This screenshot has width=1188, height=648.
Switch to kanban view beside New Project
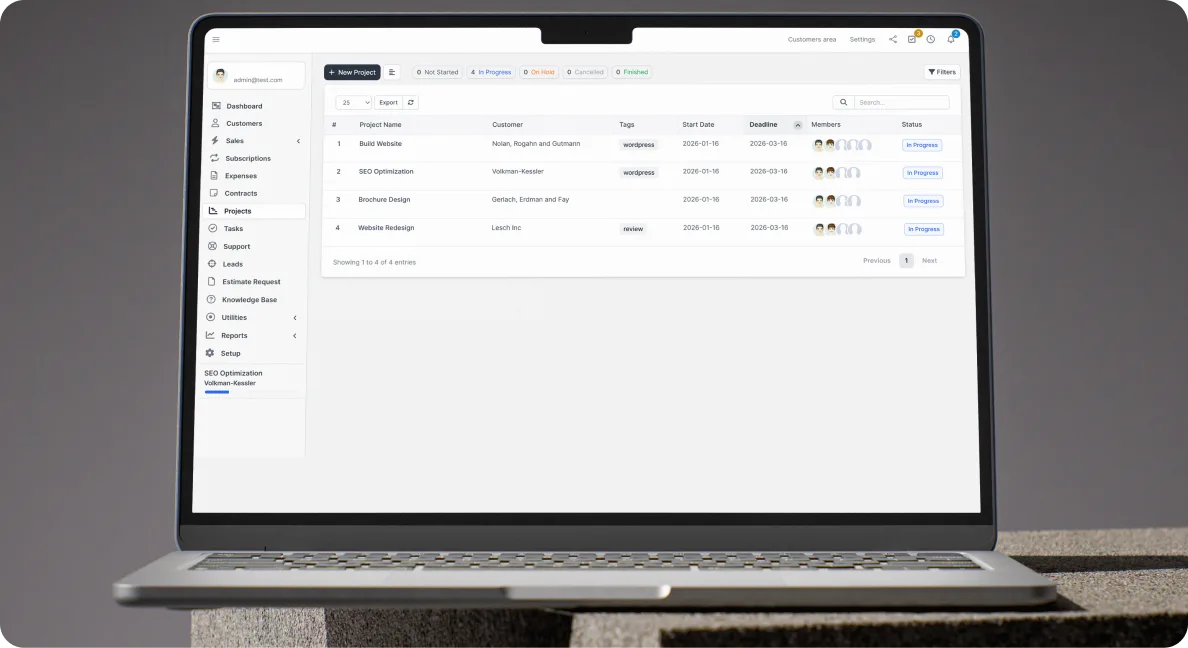pos(392,72)
